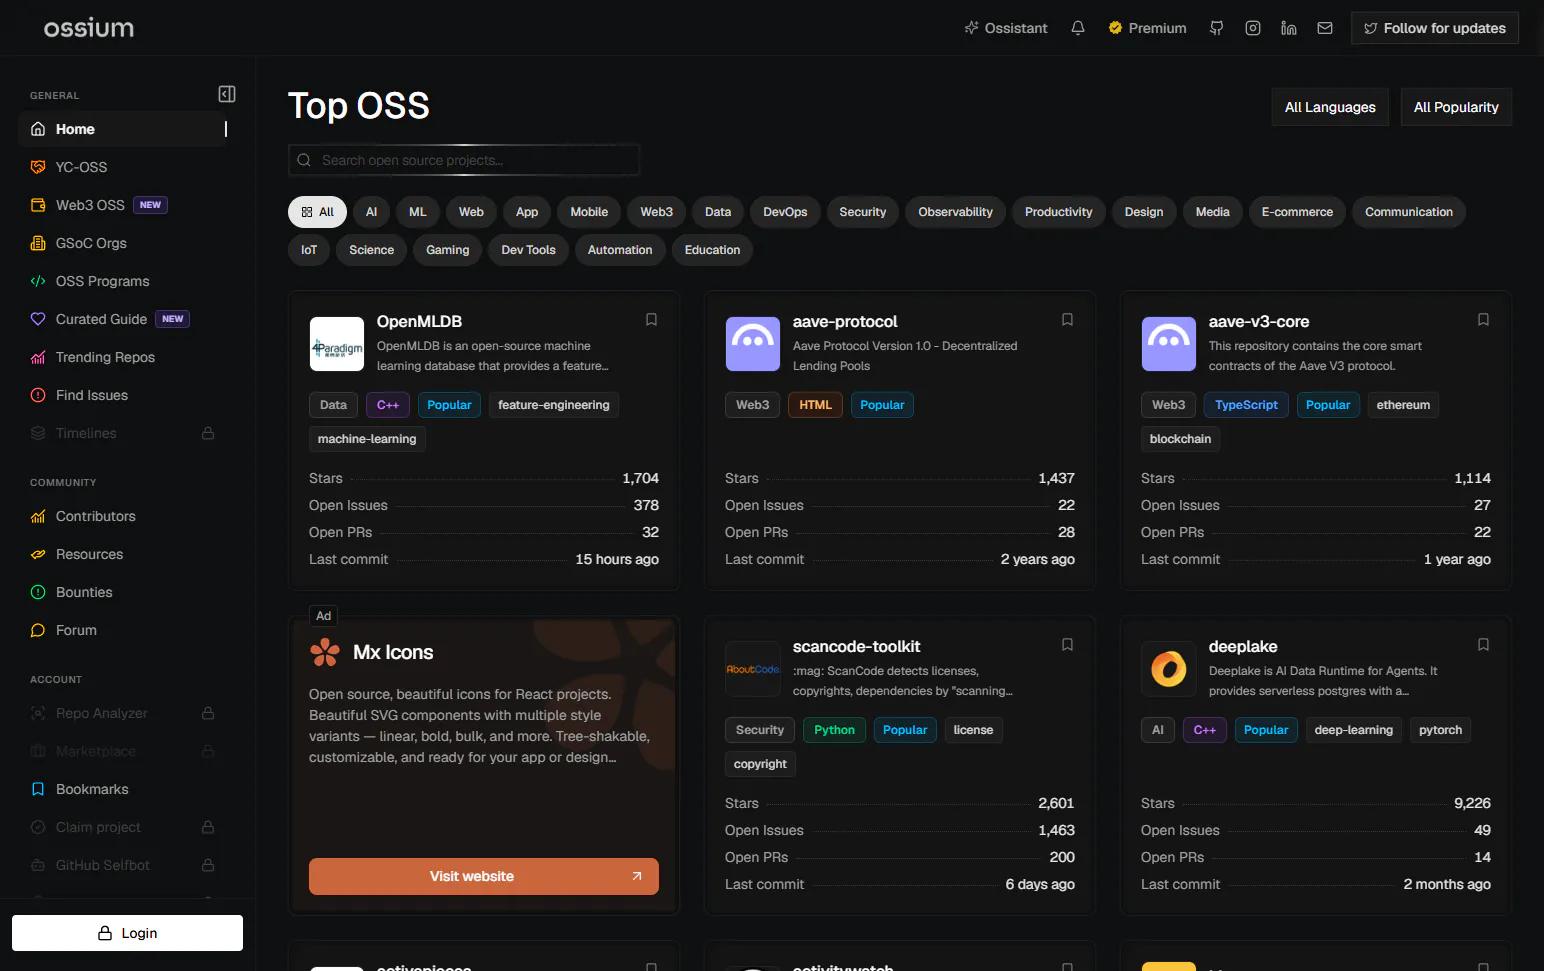Click the OpenMLDB project logo
Screen dimensions: 1544x971
pos(337,344)
